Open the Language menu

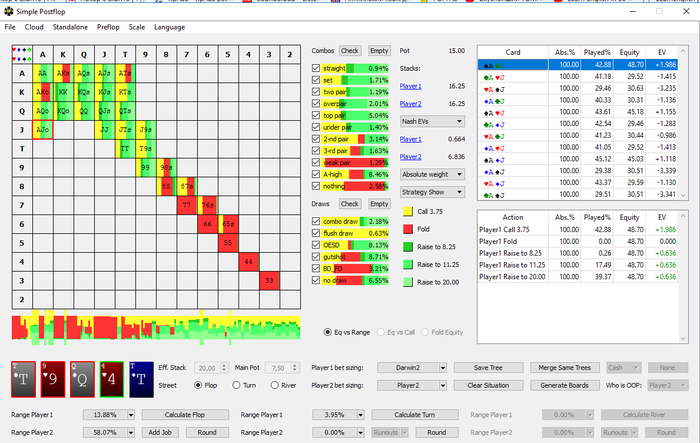pyautogui.click(x=169, y=27)
